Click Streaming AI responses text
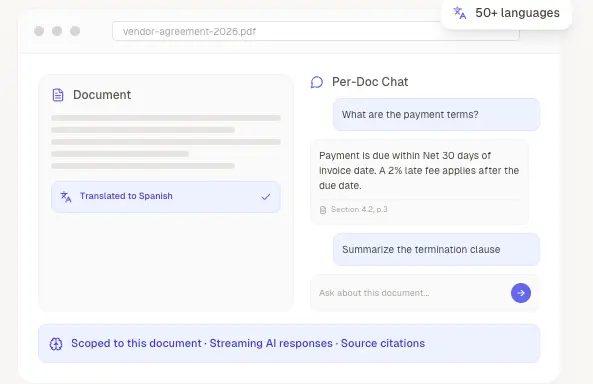Screen dimensions: 593x384 (271, 343)
